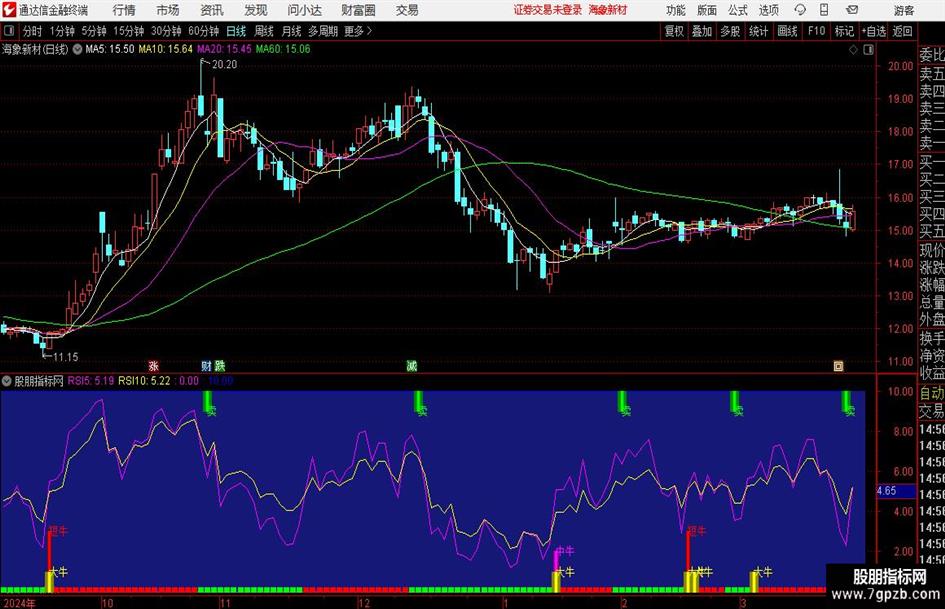The height and width of the screenshot is (609, 945).
Task: Select the 30分钟 period tab
Action: pos(166,31)
